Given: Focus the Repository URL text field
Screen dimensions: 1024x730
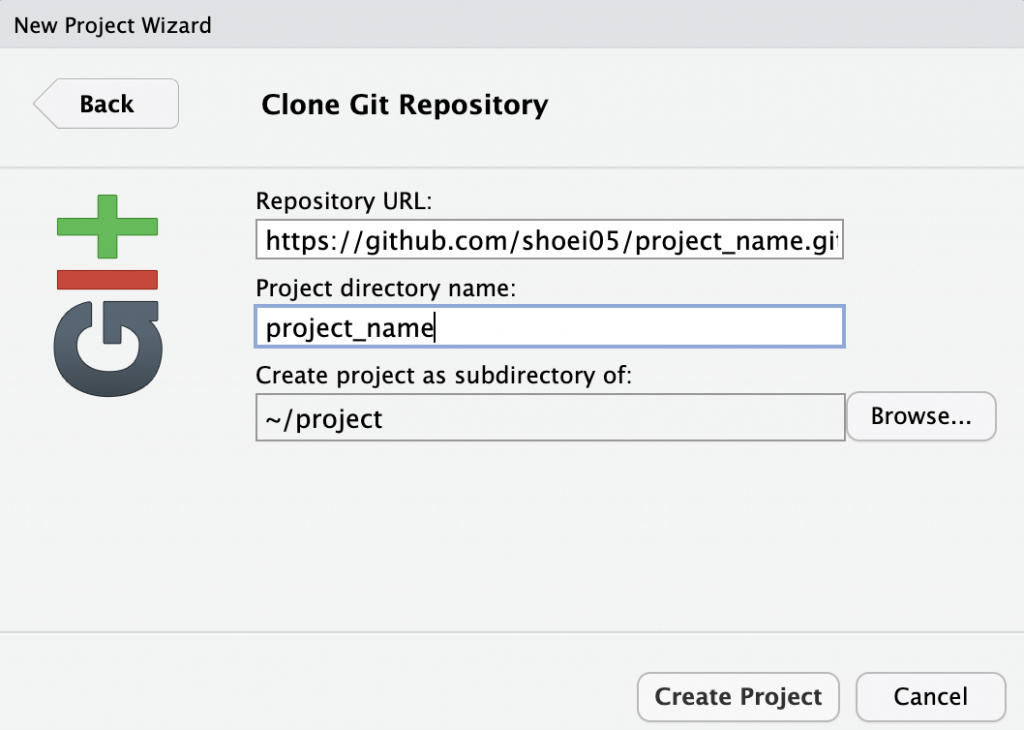Looking at the screenshot, I should [549, 241].
